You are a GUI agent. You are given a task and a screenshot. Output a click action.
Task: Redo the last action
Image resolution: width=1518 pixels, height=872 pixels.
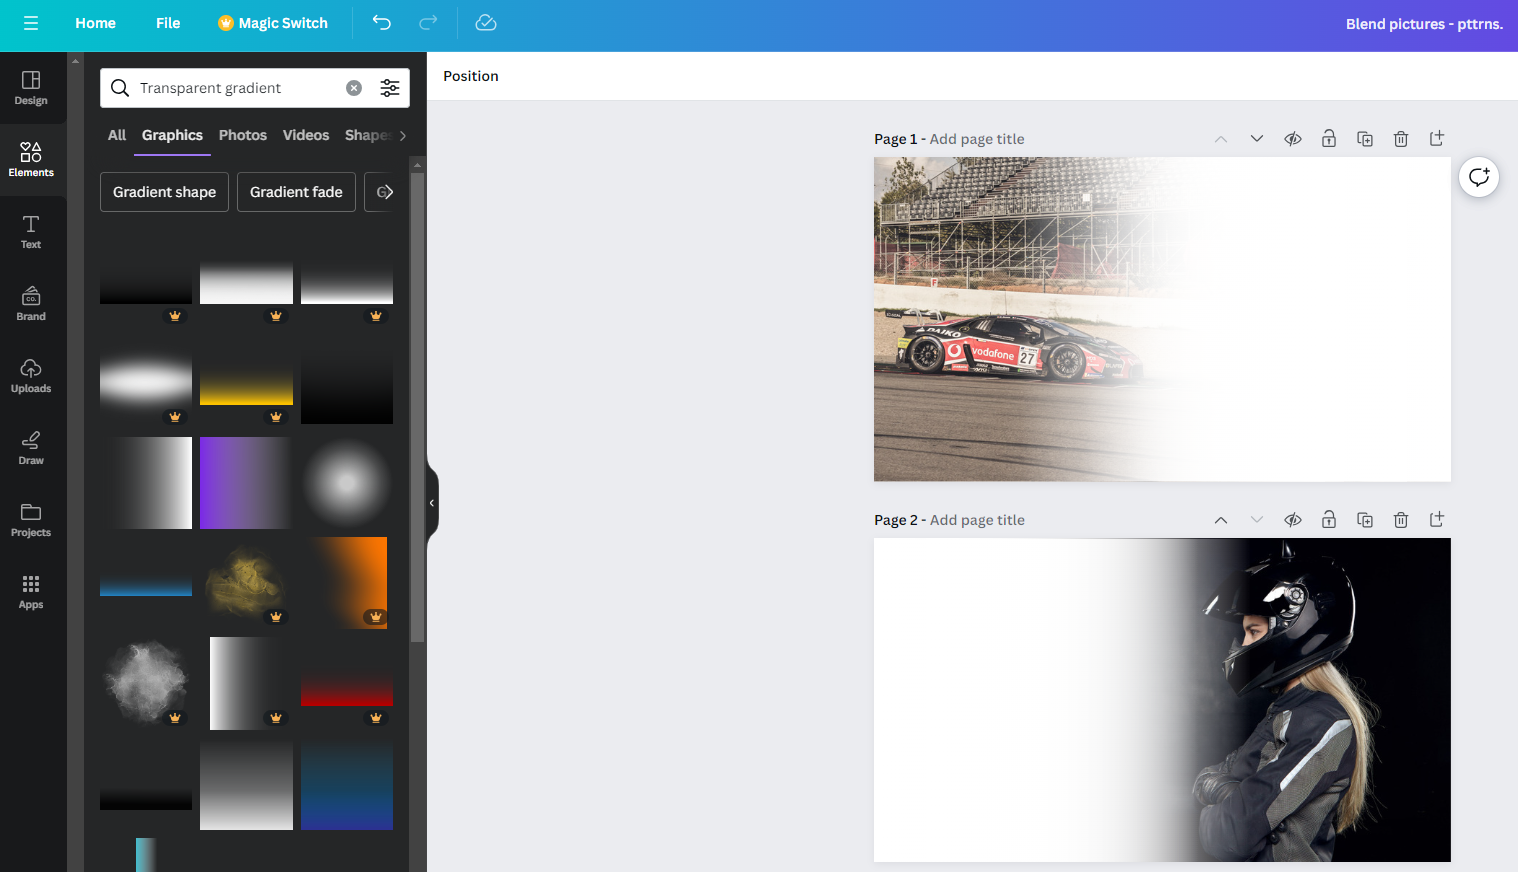click(428, 23)
